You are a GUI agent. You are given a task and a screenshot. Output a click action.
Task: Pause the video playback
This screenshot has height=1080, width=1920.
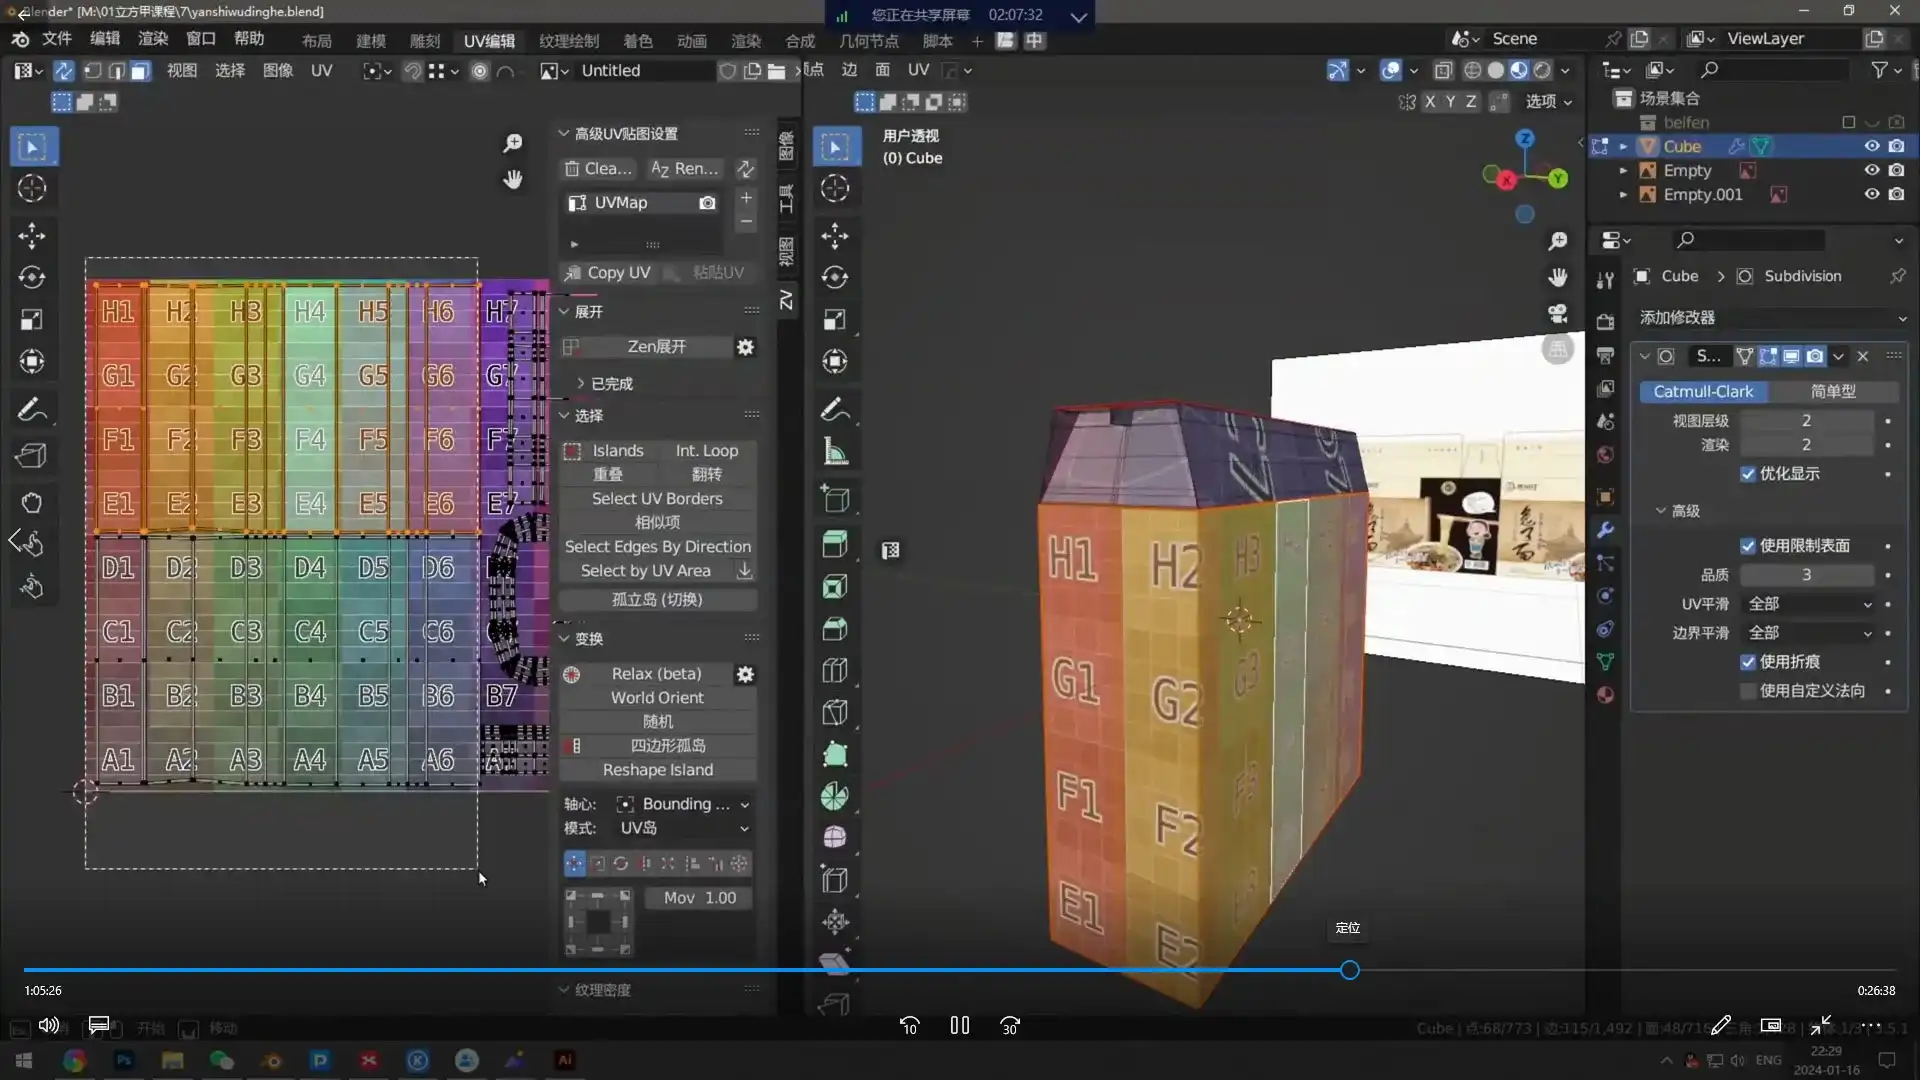click(959, 1025)
